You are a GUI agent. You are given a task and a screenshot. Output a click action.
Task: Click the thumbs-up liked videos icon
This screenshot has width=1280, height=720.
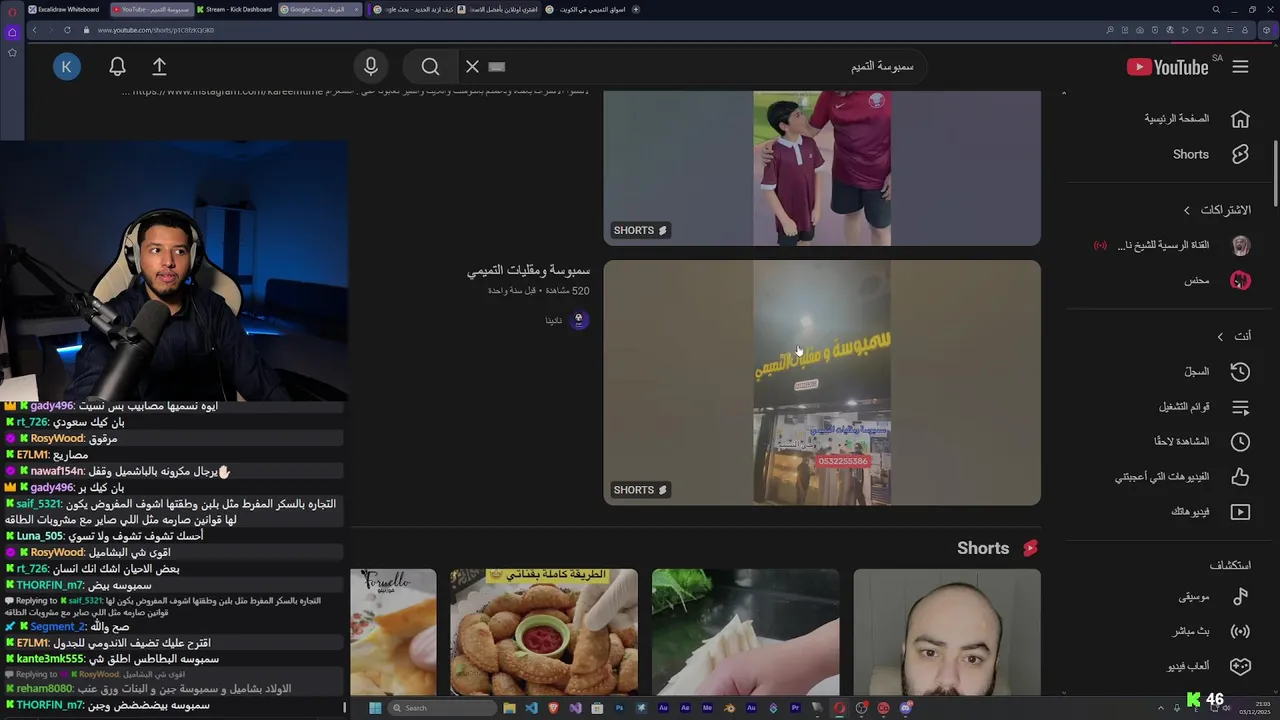tap(1240, 477)
